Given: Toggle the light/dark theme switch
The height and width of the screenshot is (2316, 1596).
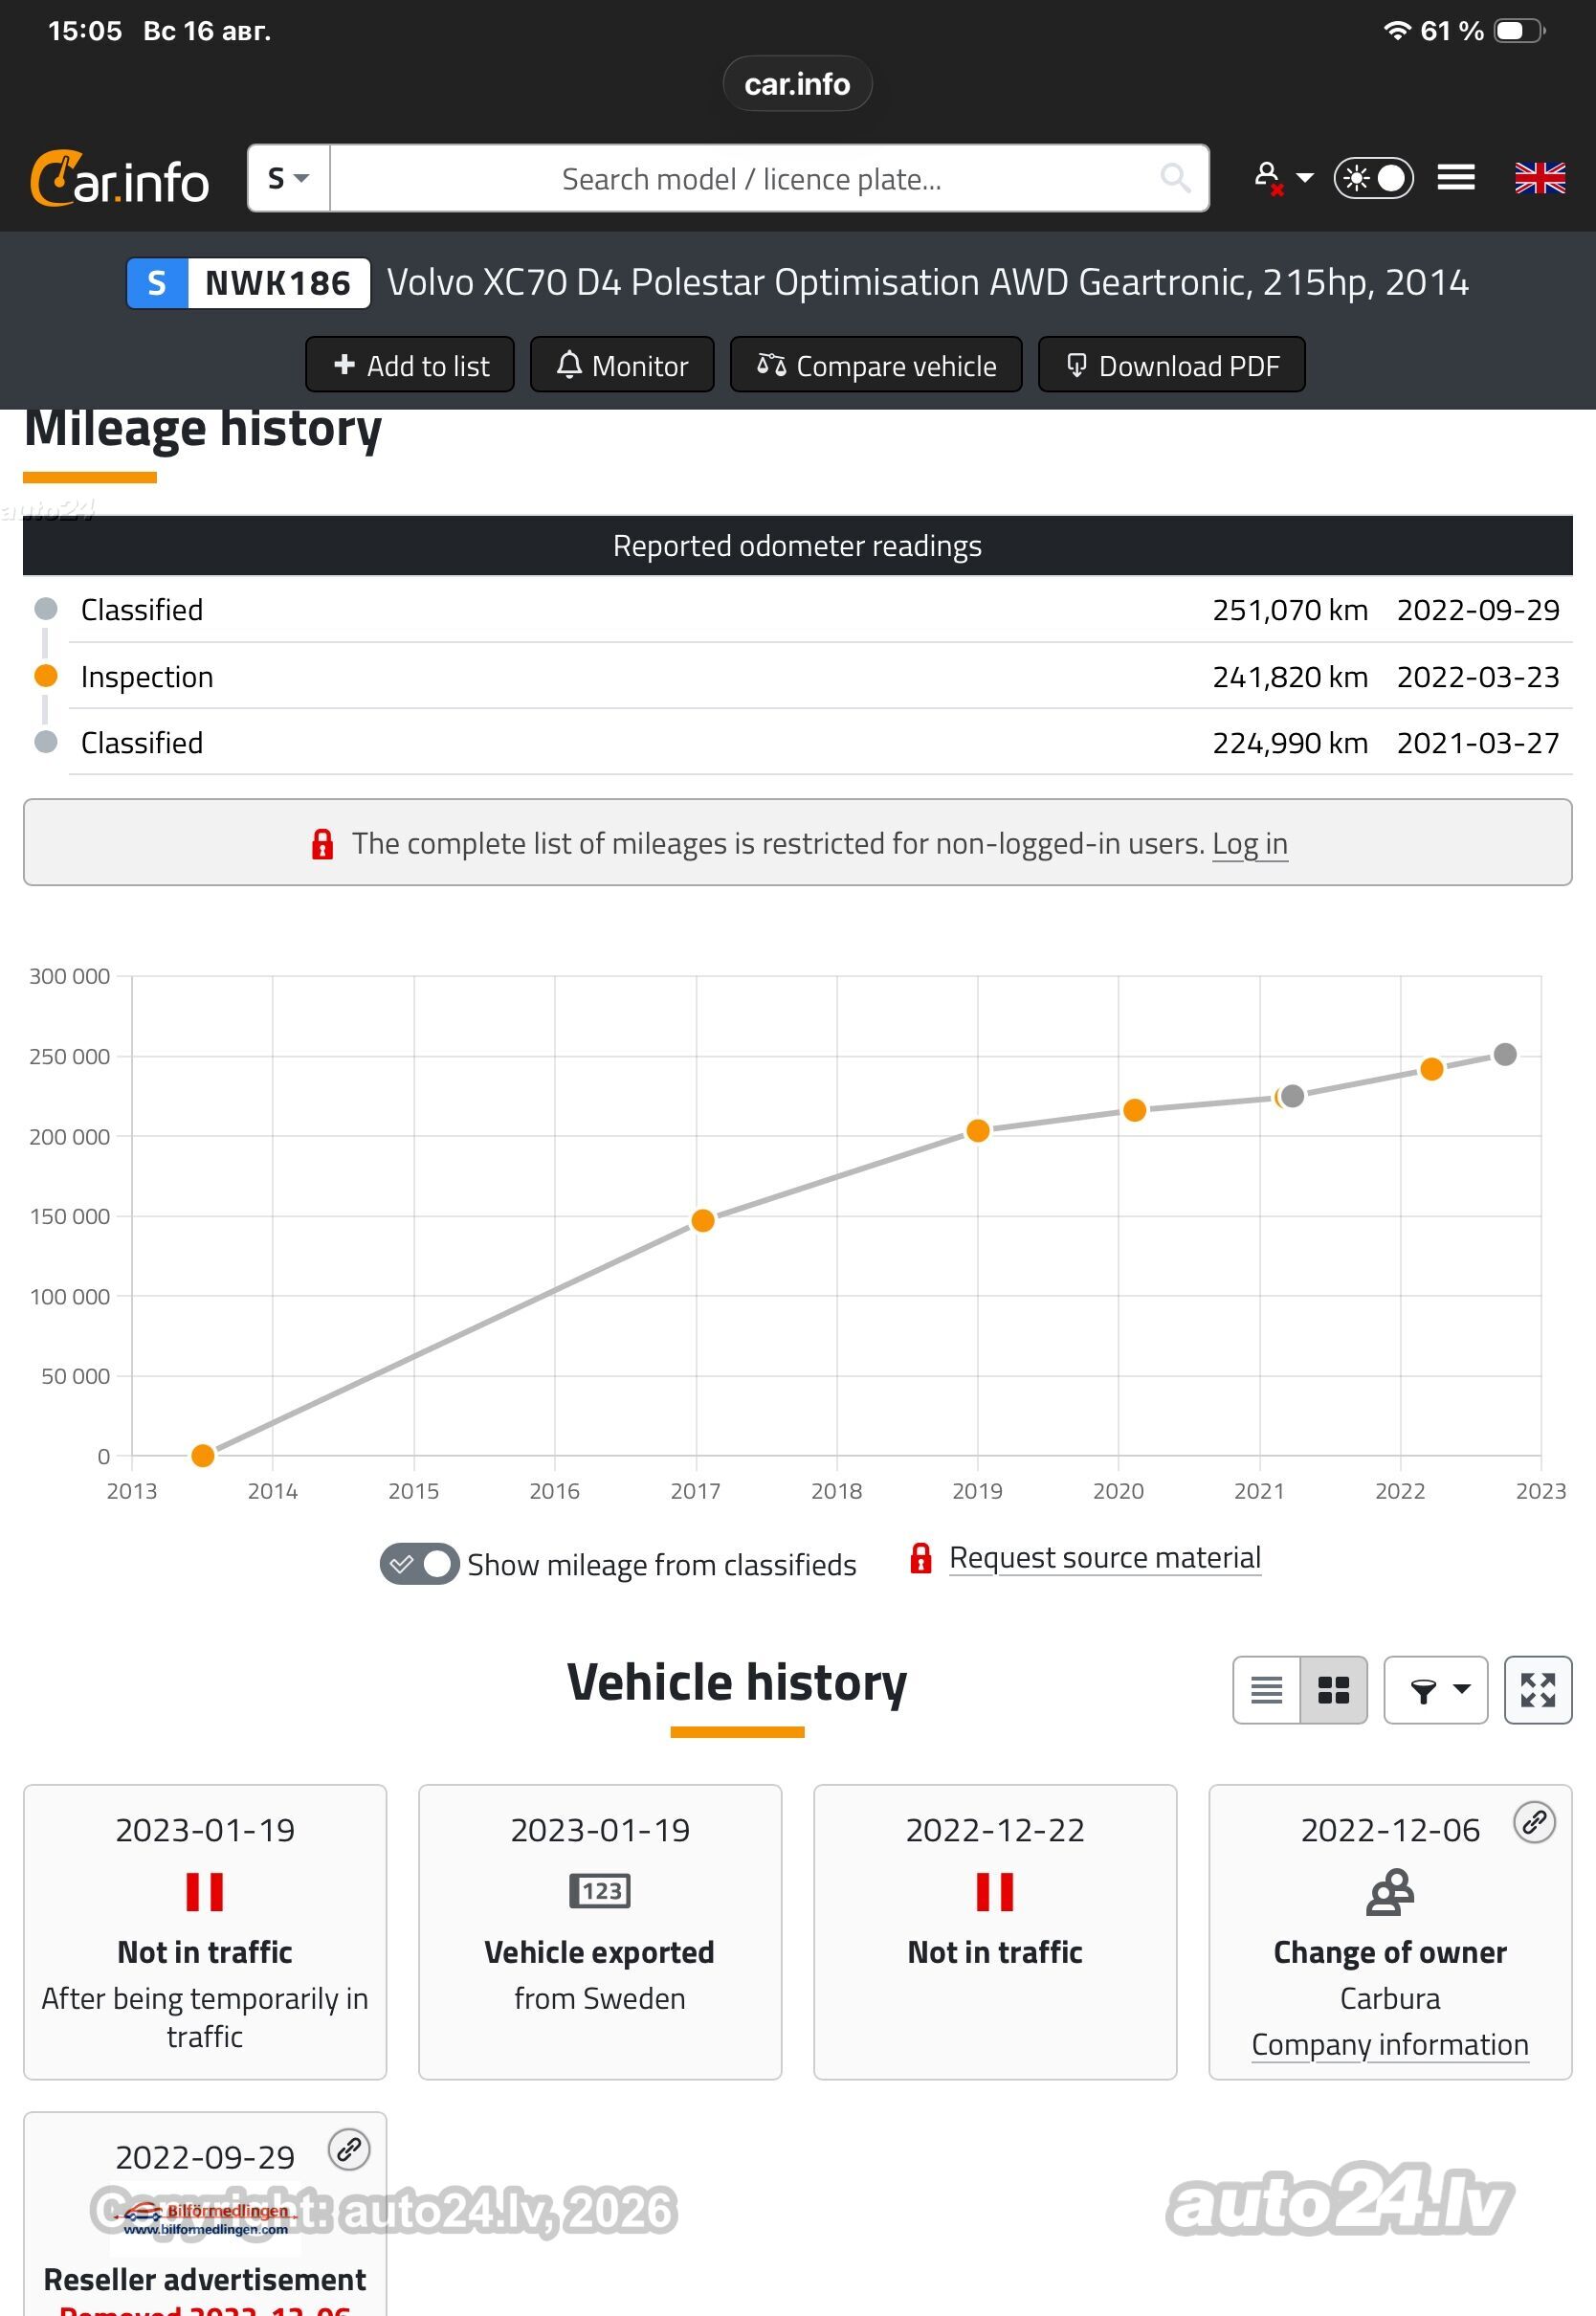Looking at the screenshot, I should tap(1373, 178).
